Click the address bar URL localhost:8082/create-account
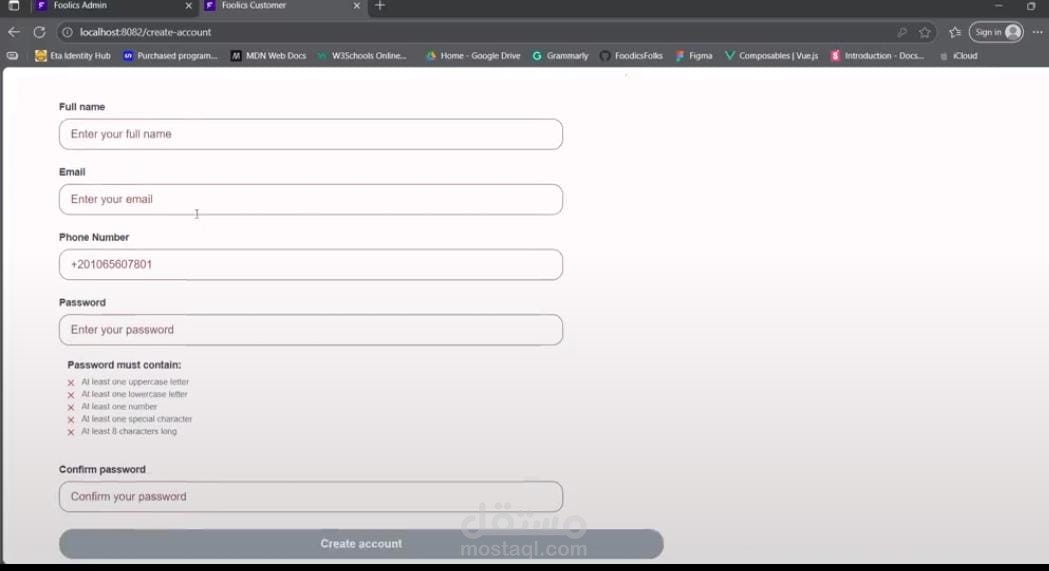 [x=145, y=32]
